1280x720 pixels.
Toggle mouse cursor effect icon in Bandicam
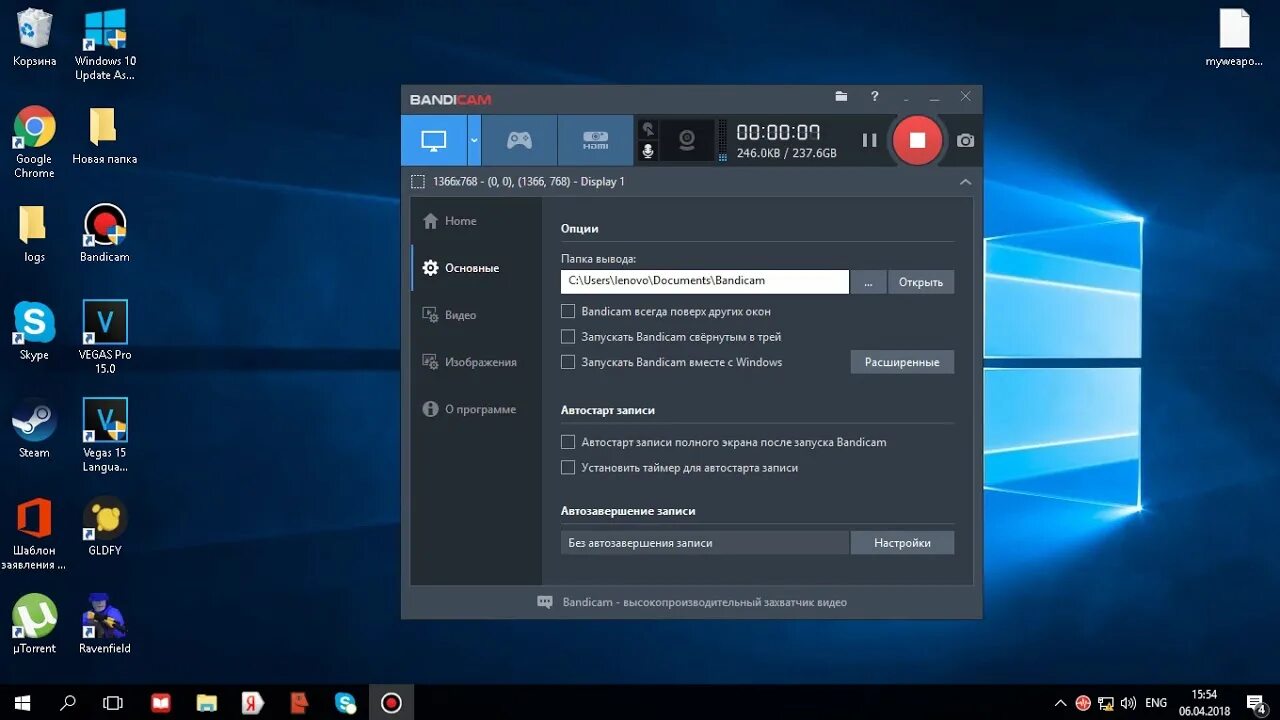(x=648, y=129)
